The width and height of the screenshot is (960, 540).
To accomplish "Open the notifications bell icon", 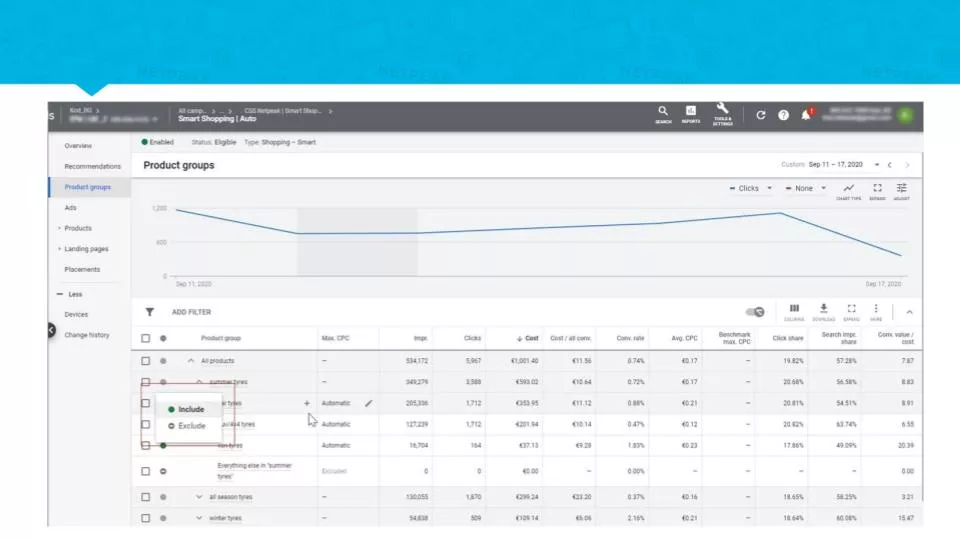I will pyautogui.click(x=806, y=114).
